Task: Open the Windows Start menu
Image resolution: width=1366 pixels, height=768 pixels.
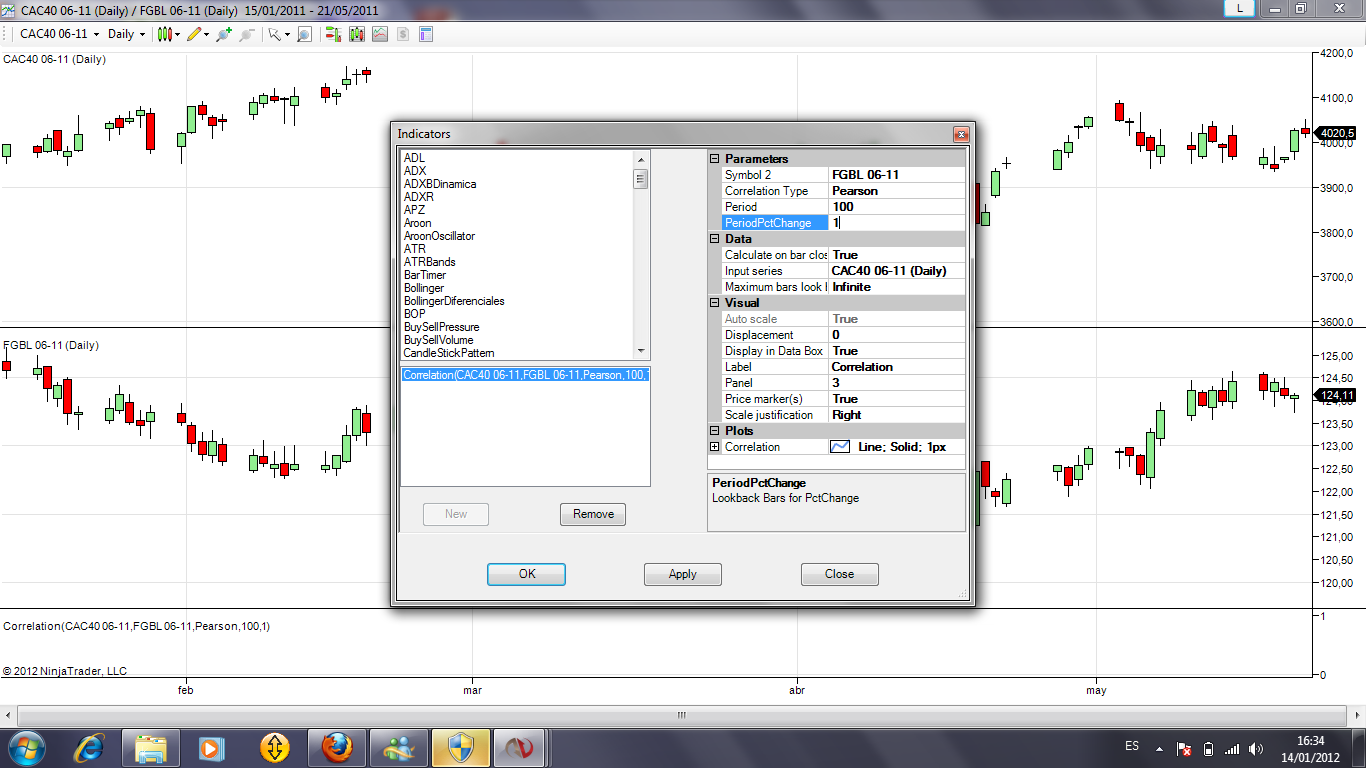Action: (25, 747)
